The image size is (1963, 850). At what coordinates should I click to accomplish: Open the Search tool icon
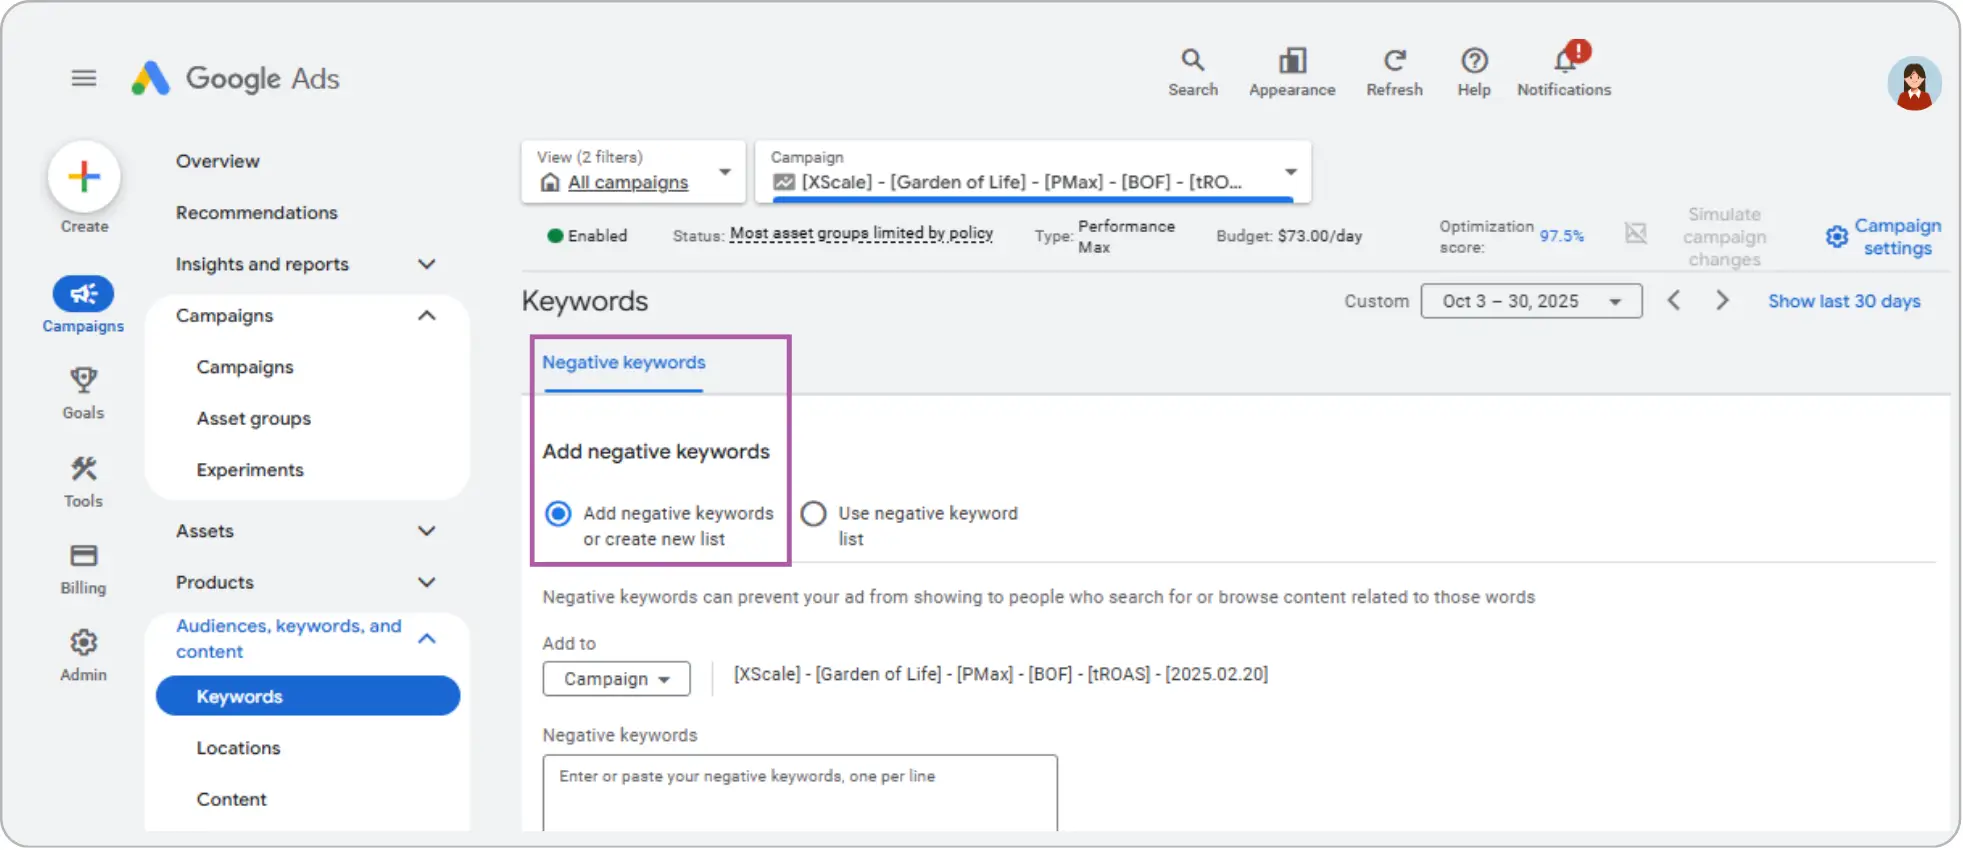click(x=1192, y=60)
